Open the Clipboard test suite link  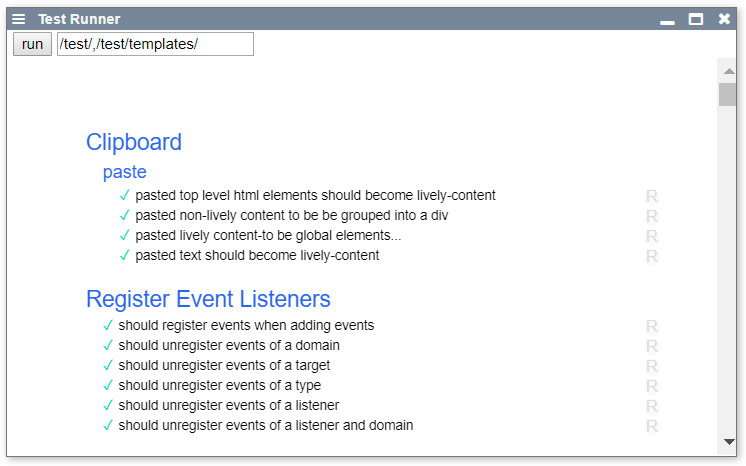tap(134, 142)
